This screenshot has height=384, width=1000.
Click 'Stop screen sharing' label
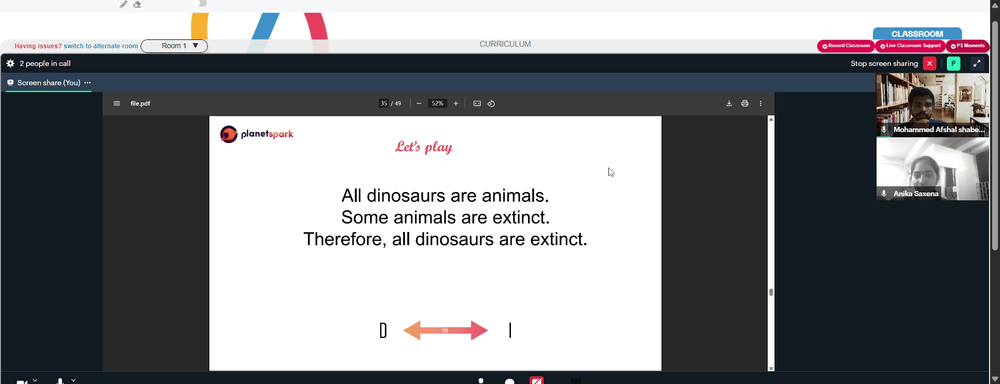(884, 64)
